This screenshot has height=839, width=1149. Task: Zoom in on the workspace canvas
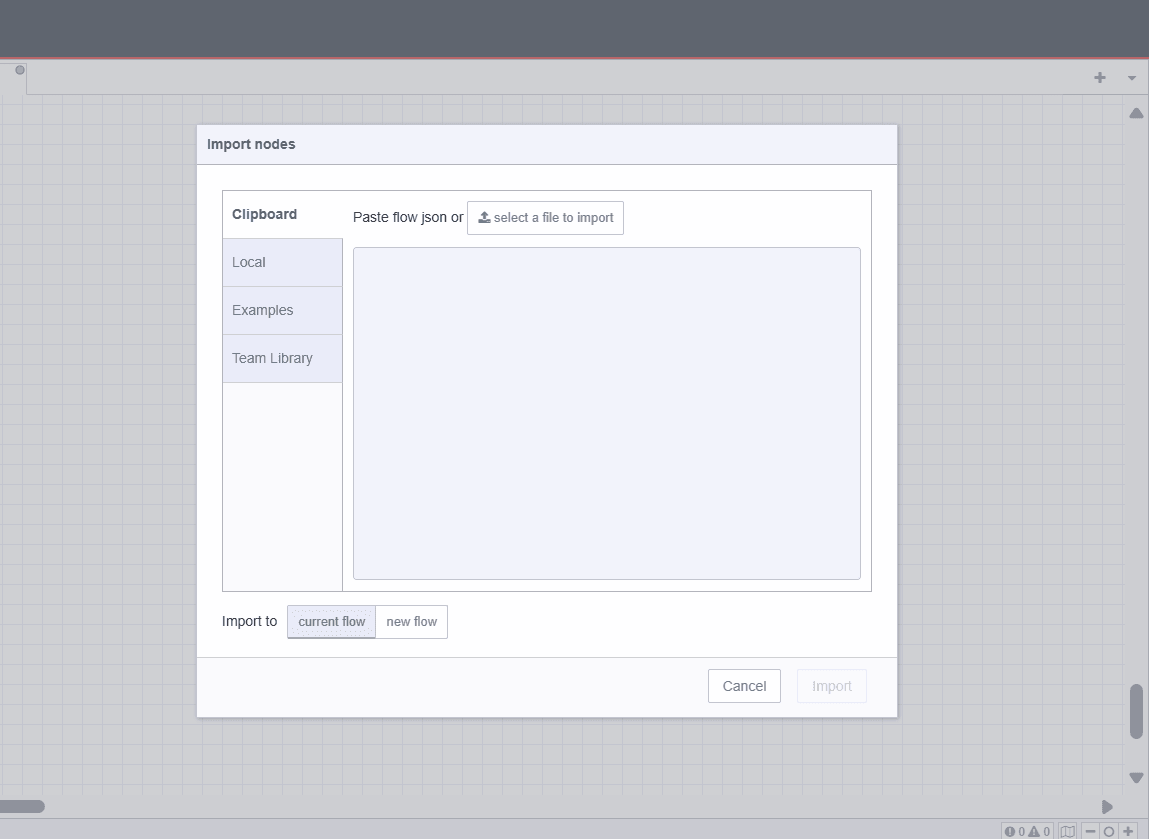click(1130, 831)
